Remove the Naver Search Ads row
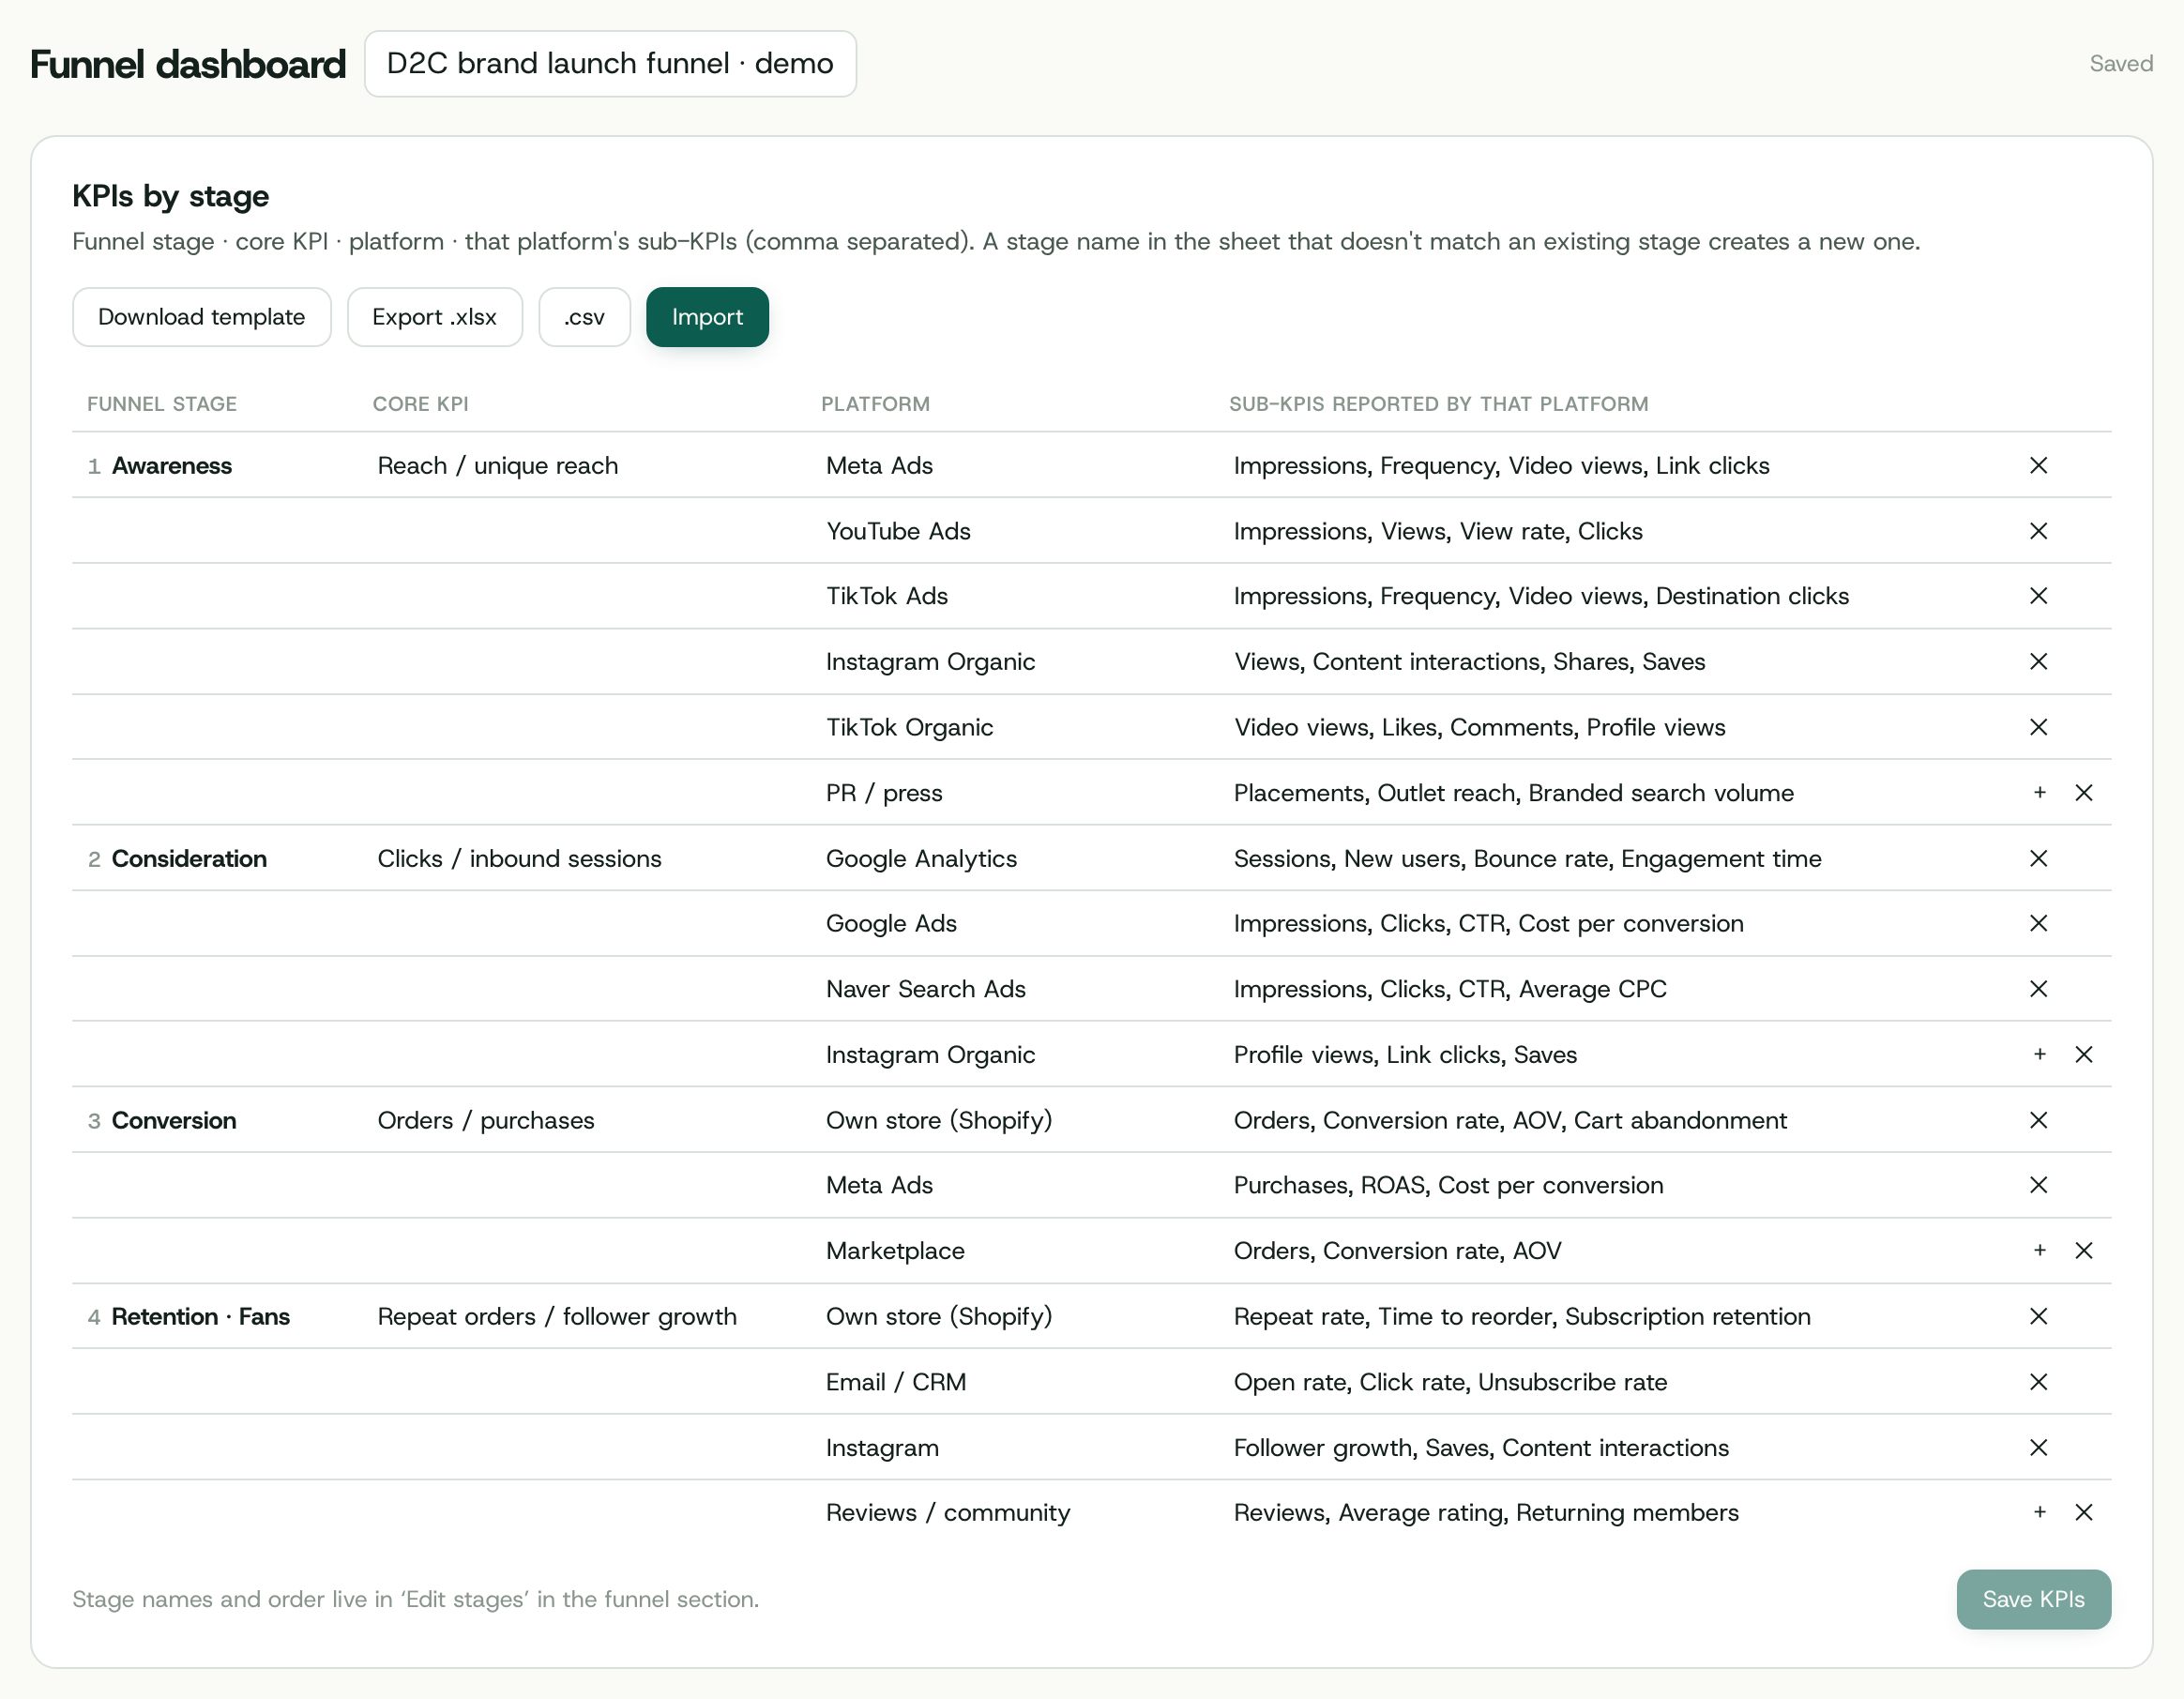 [x=2038, y=989]
